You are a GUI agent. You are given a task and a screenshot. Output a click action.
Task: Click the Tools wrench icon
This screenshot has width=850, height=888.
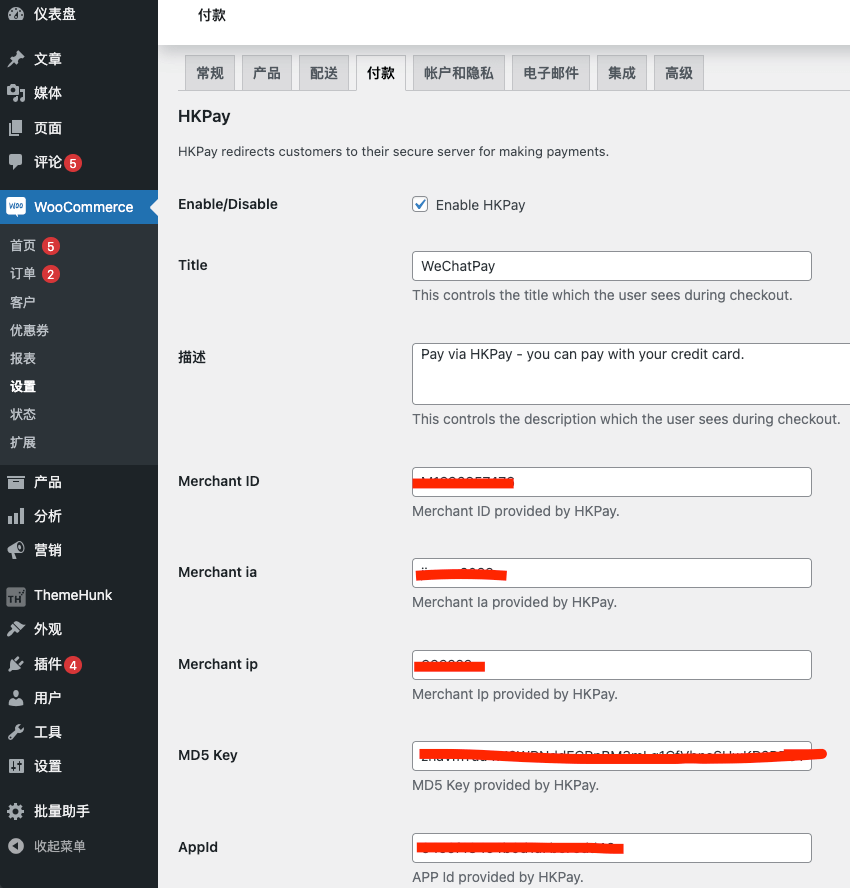pyautogui.click(x=16, y=732)
